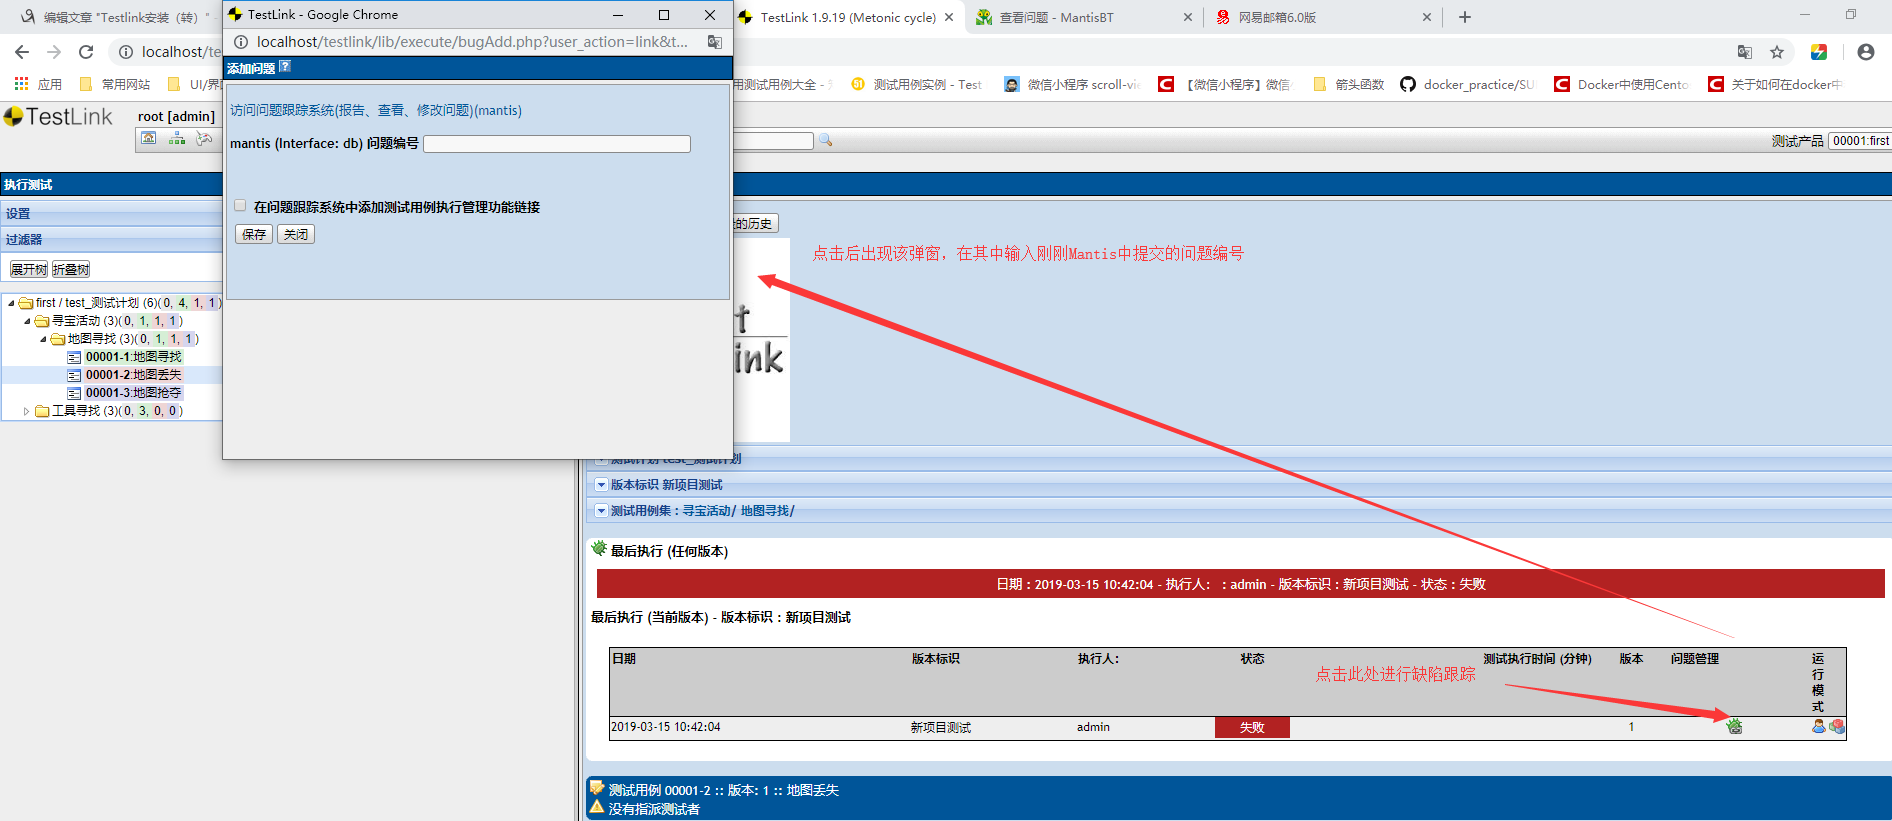Viewport: 1892px width, 821px height.
Task: Click the icon of test case 00001-1
Action: click(74, 357)
